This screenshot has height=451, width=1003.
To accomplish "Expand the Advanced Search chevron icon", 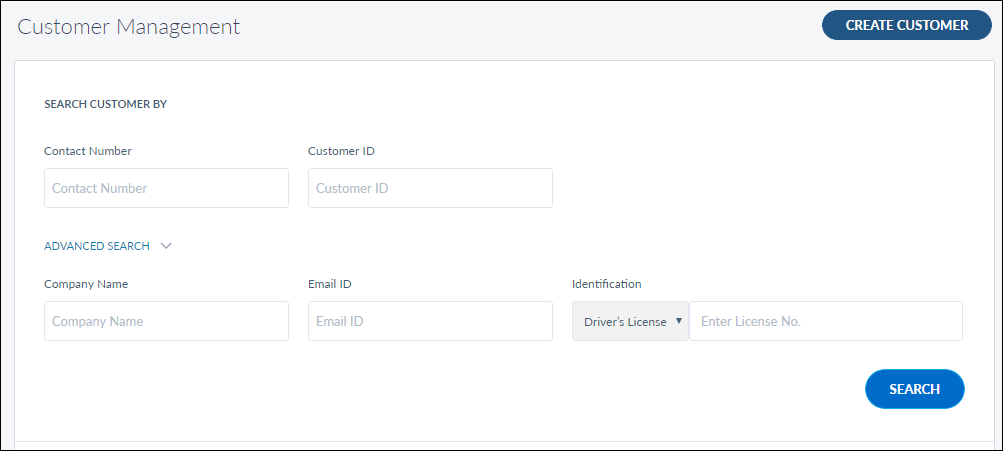I will 166,246.
